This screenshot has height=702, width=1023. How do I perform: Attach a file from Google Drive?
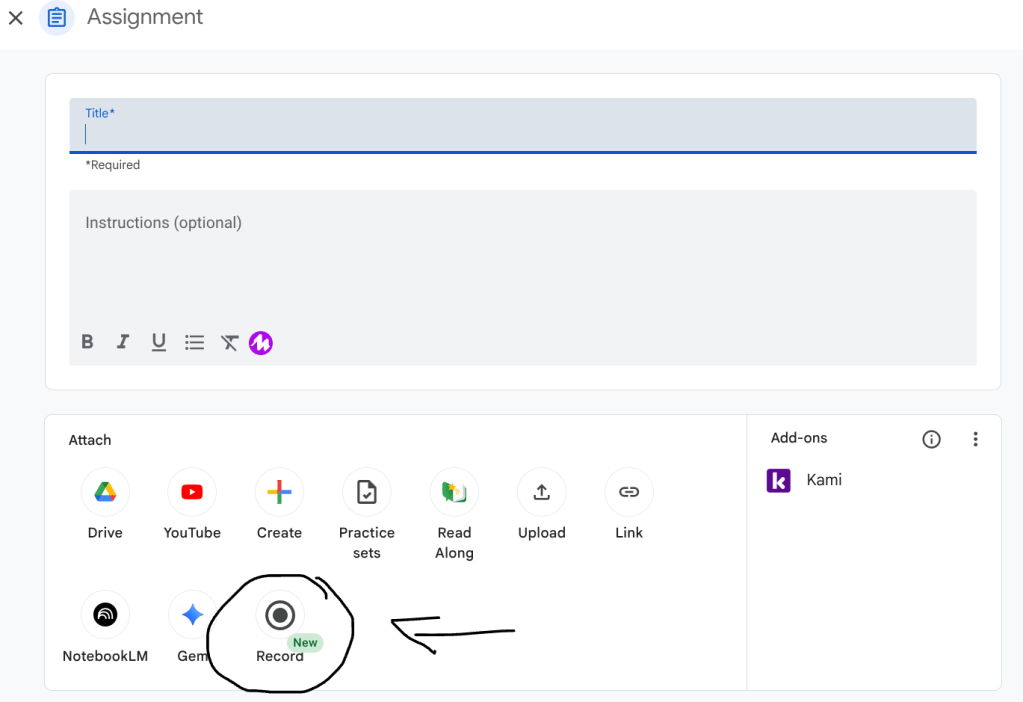(105, 492)
